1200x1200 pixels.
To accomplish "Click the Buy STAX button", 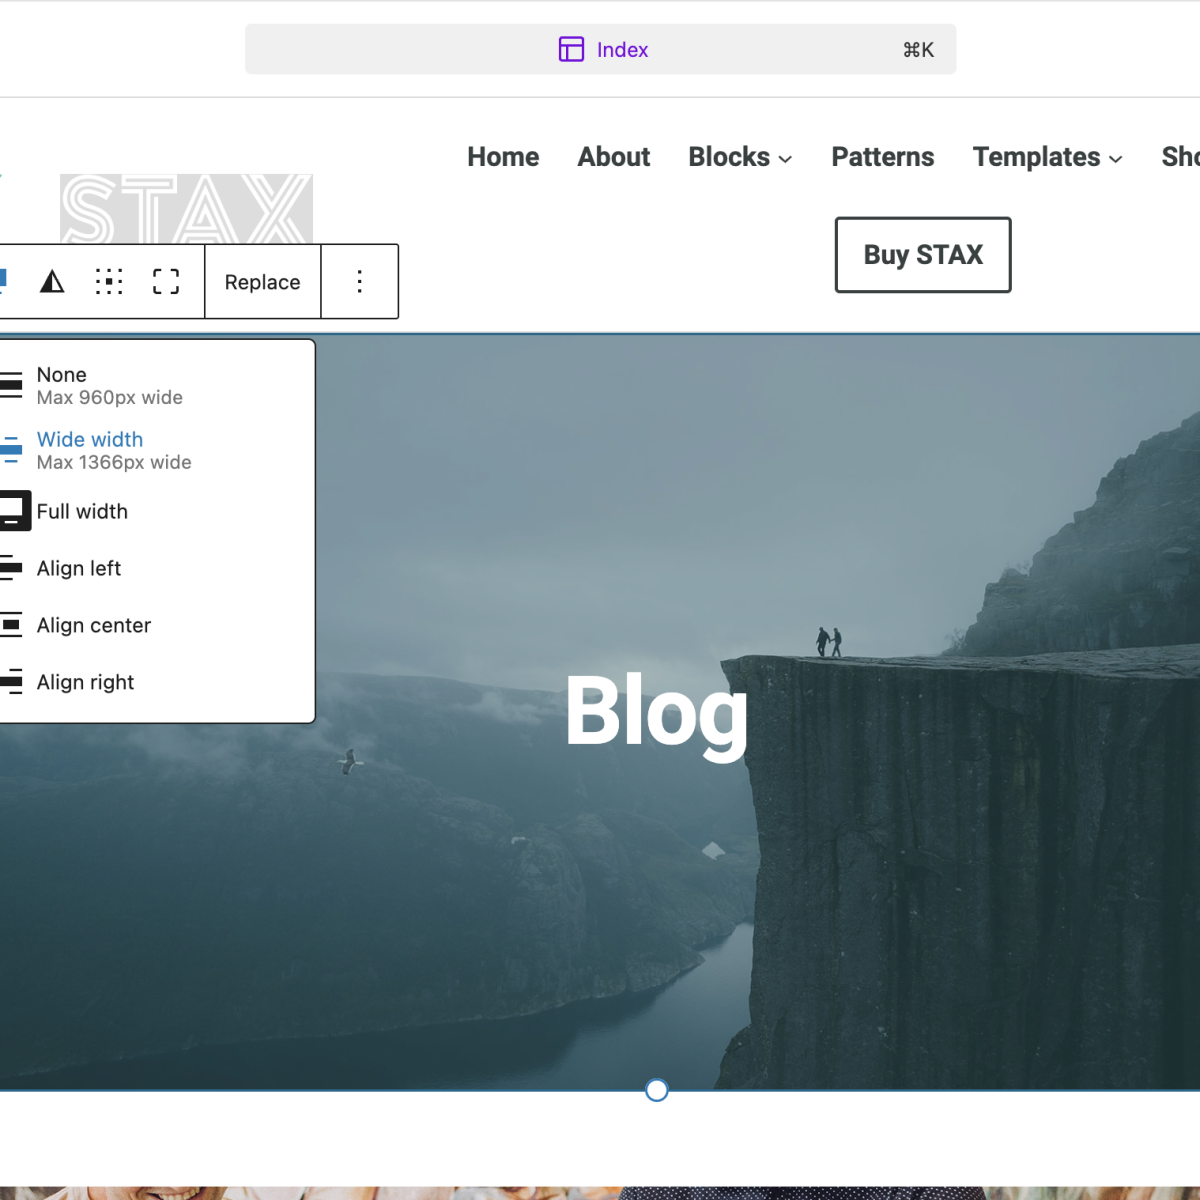I will click(923, 255).
